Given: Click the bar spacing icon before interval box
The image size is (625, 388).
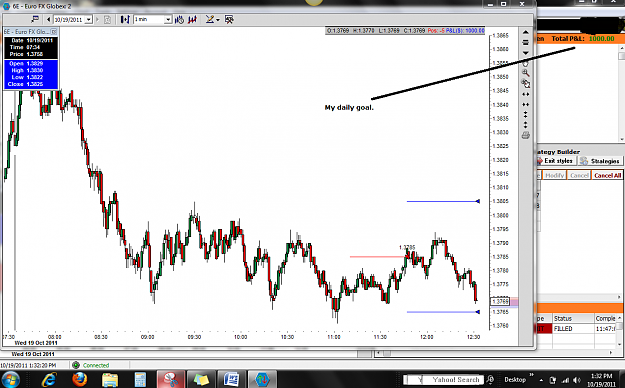Looking at the screenshot, I should (125, 19).
